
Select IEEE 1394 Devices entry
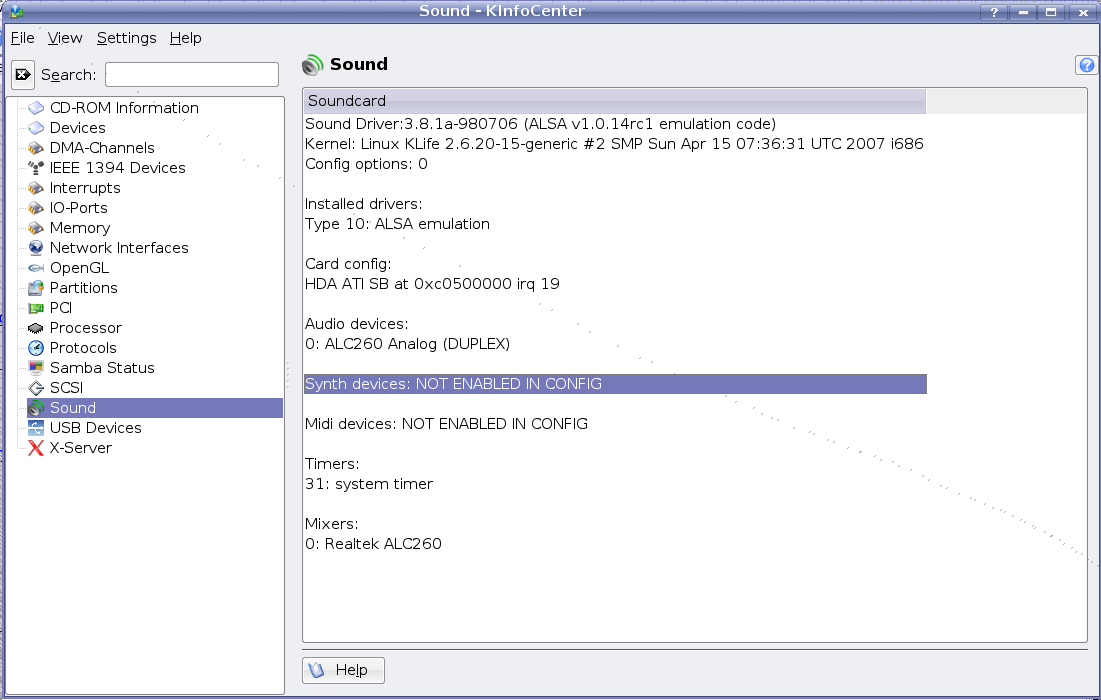coord(117,168)
